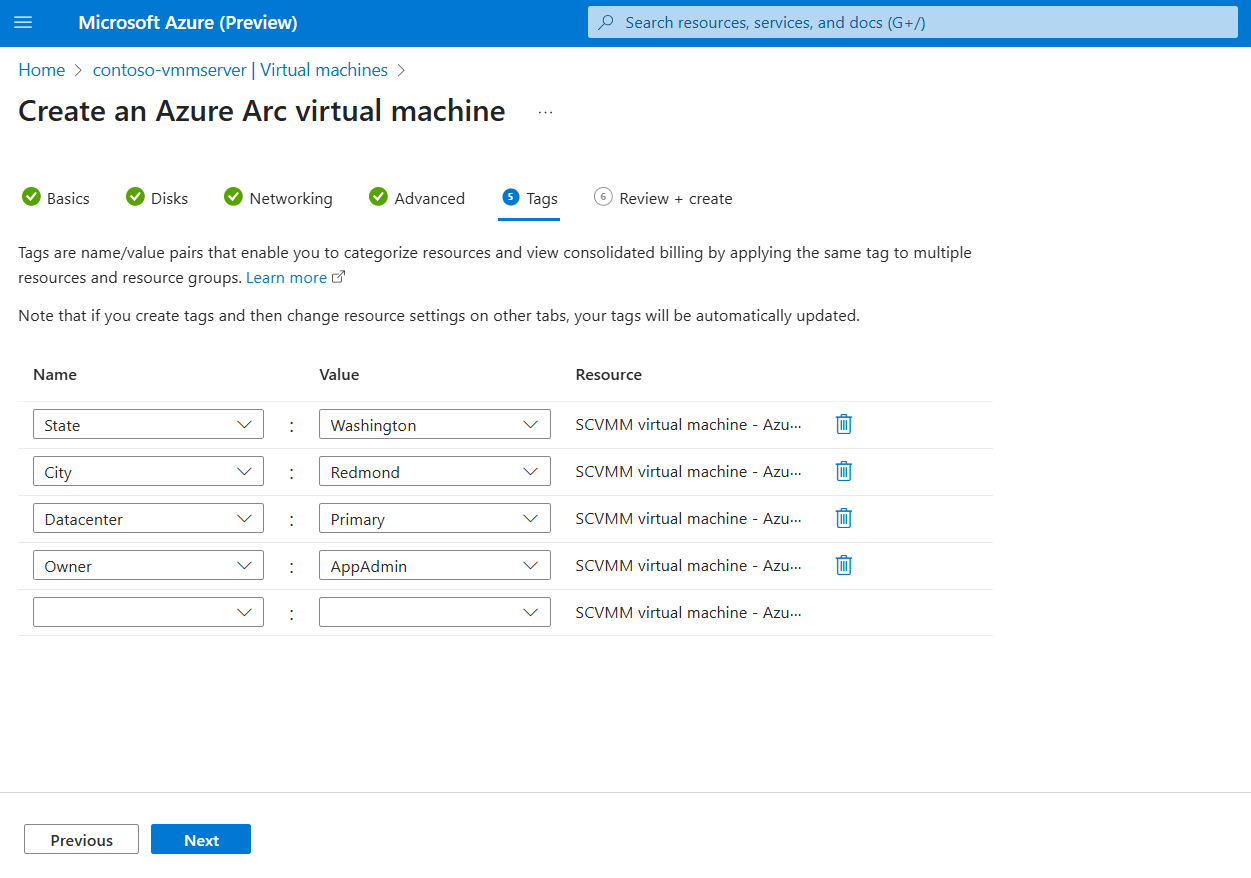
Task: Open contoso-vmmserver | Virtual machines breadcrumb
Action: [x=240, y=70]
